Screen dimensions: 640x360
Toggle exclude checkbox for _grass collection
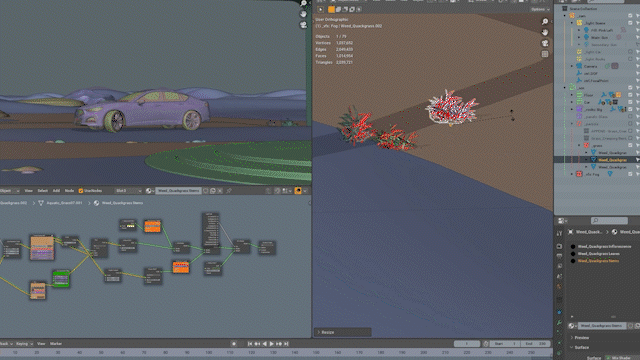pos(630,145)
